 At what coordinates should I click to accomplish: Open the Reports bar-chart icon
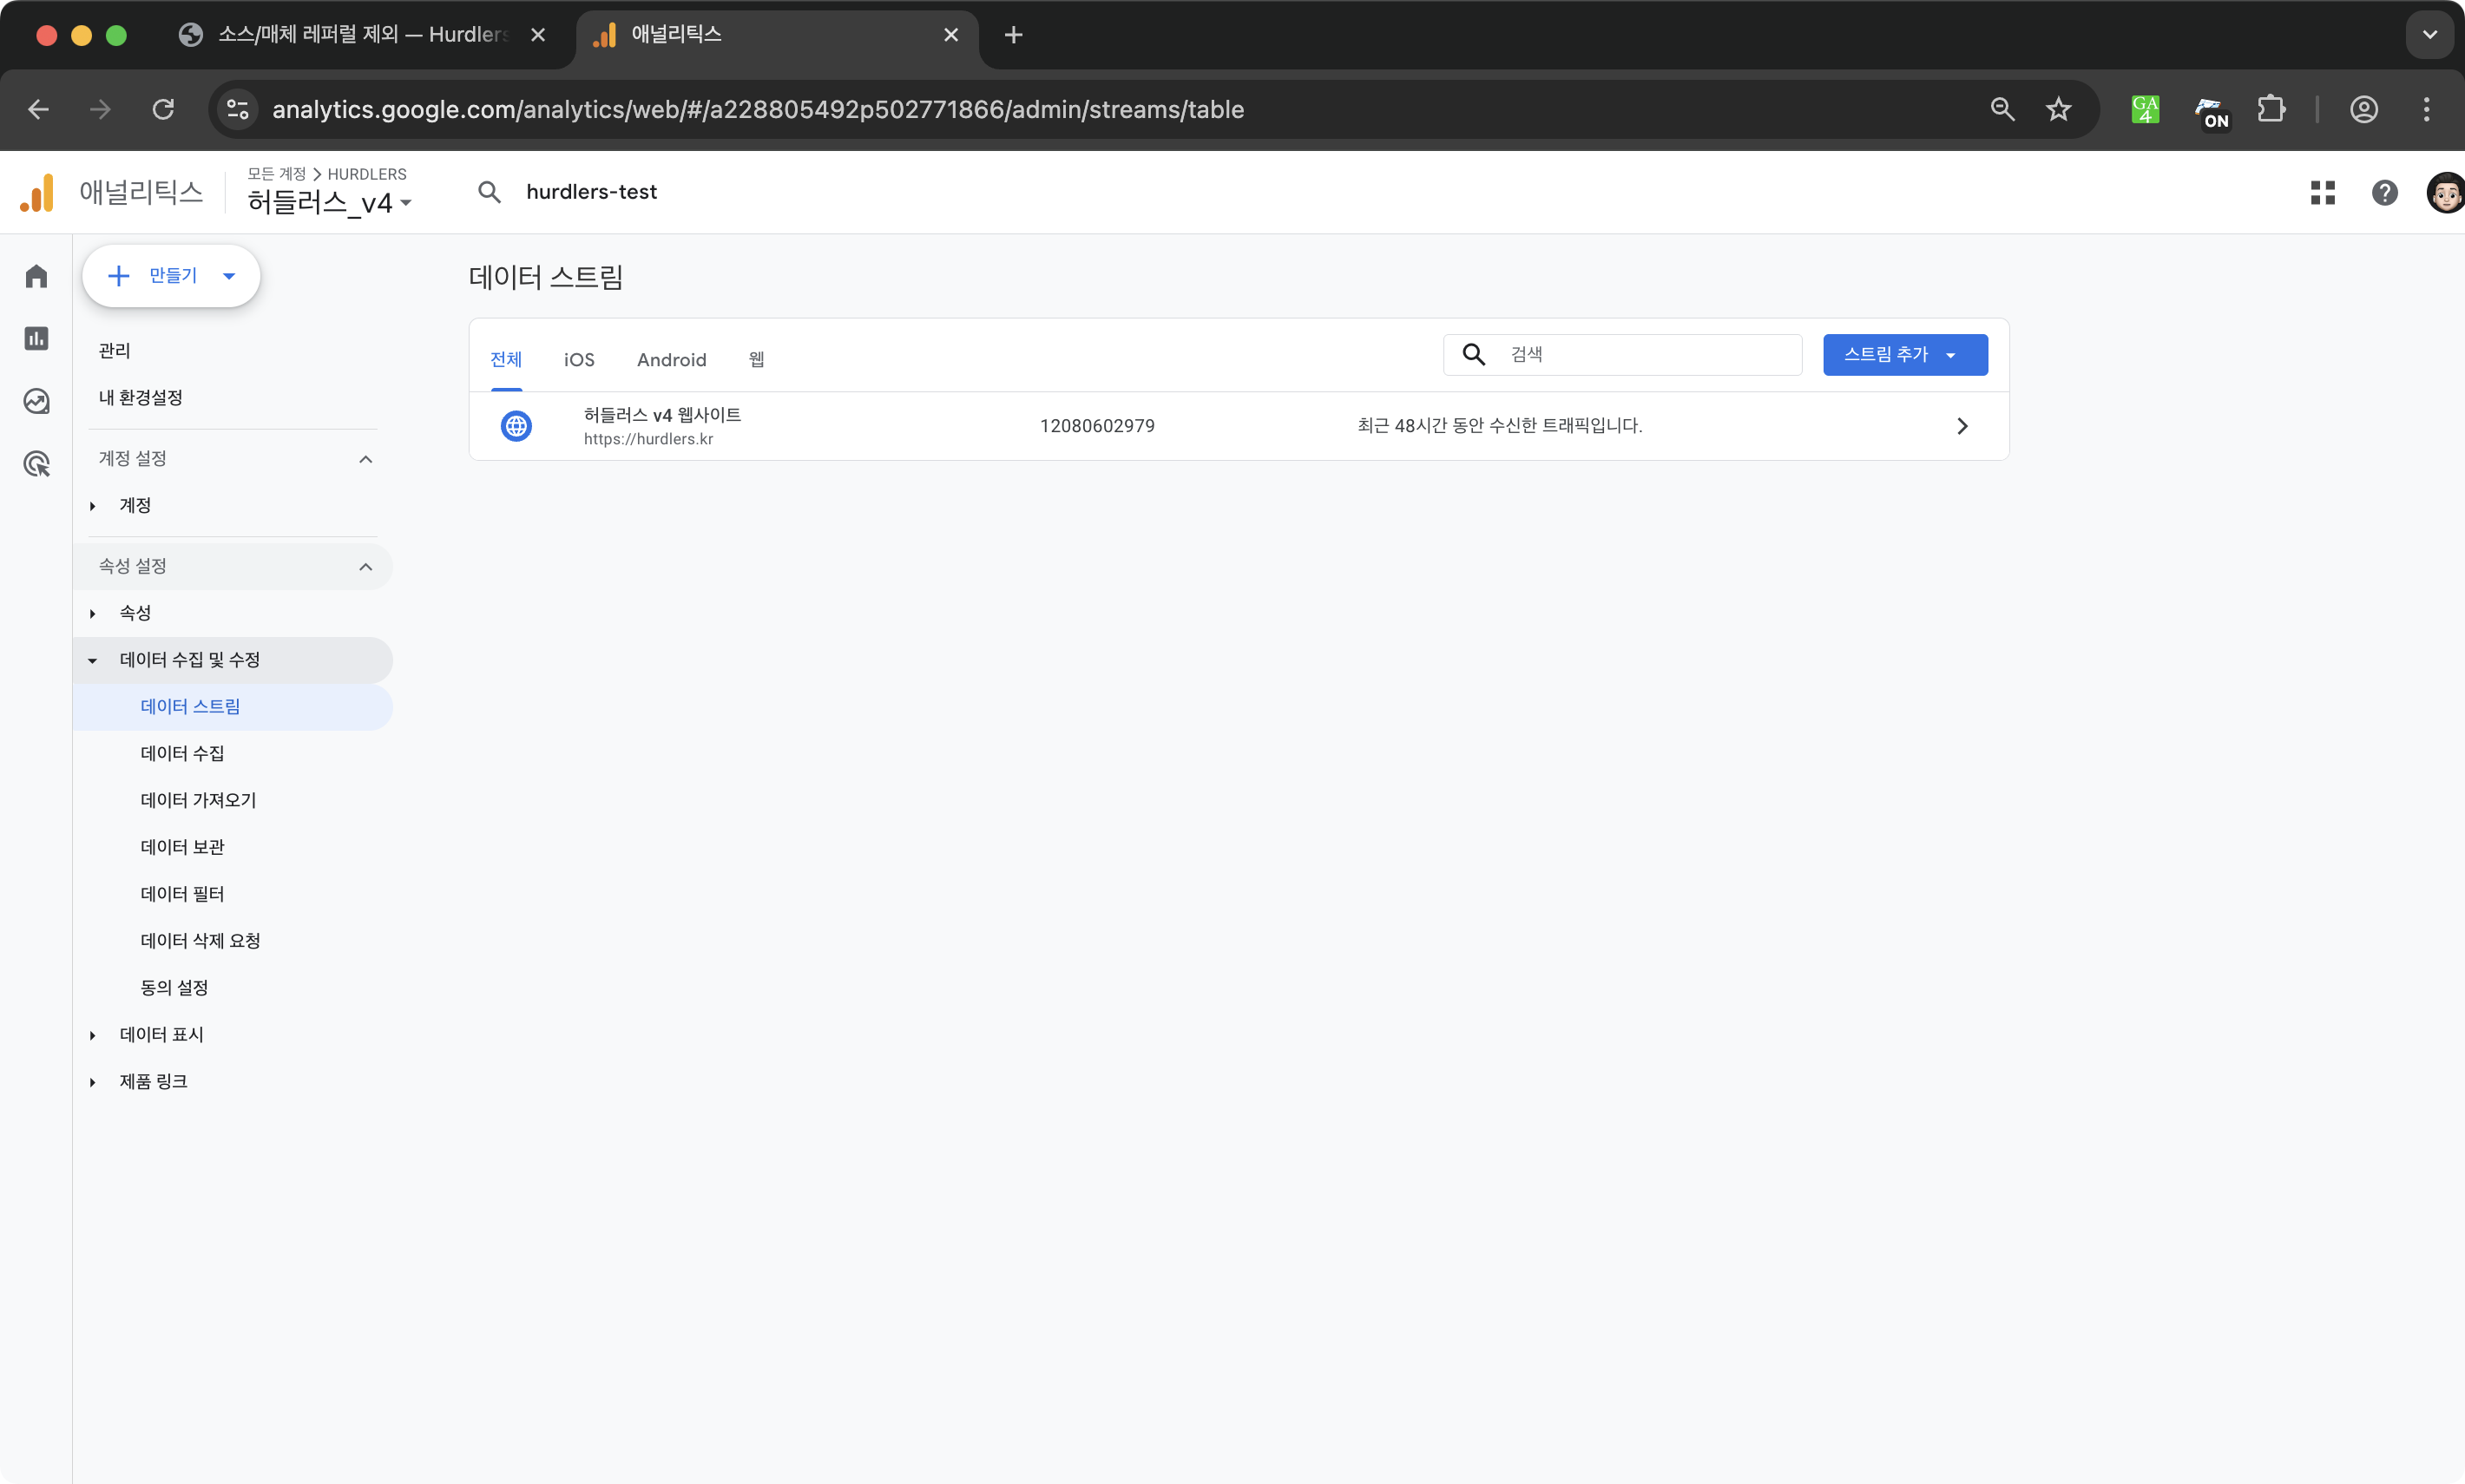pyautogui.click(x=37, y=339)
